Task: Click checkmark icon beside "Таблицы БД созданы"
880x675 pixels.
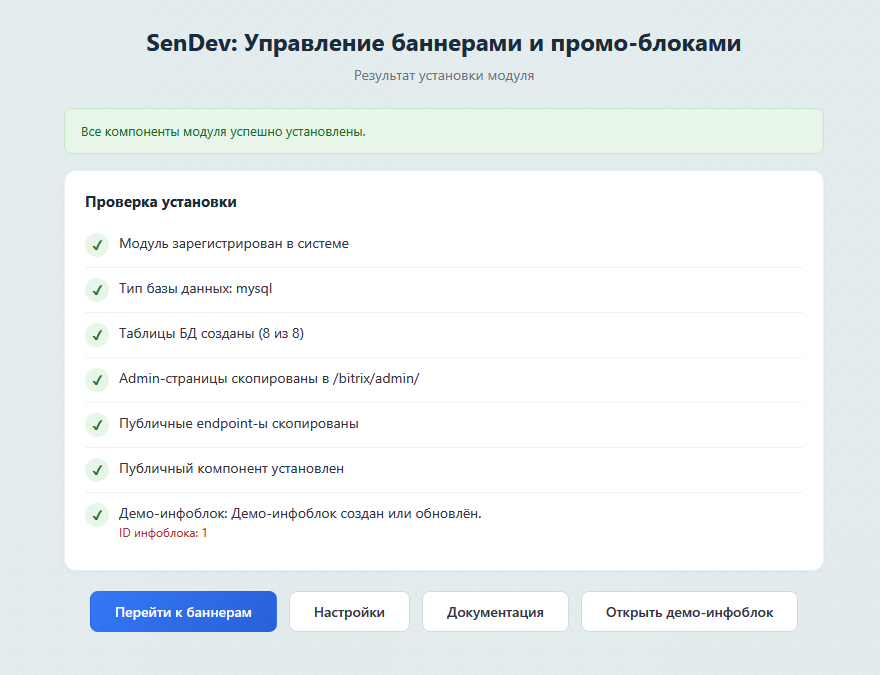Action: [97, 335]
